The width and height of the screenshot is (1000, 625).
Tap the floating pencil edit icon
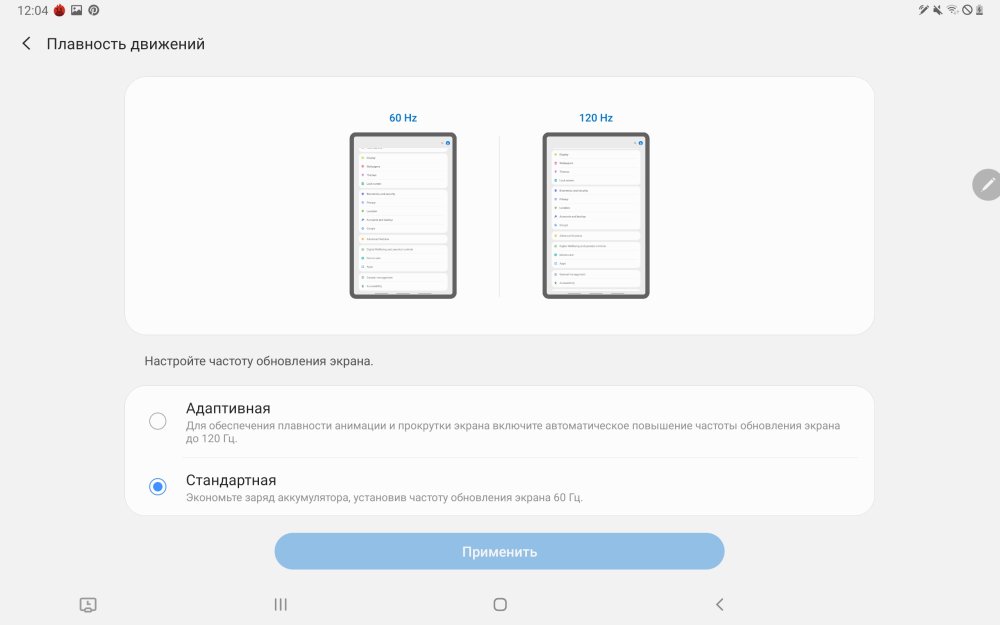(x=986, y=184)
